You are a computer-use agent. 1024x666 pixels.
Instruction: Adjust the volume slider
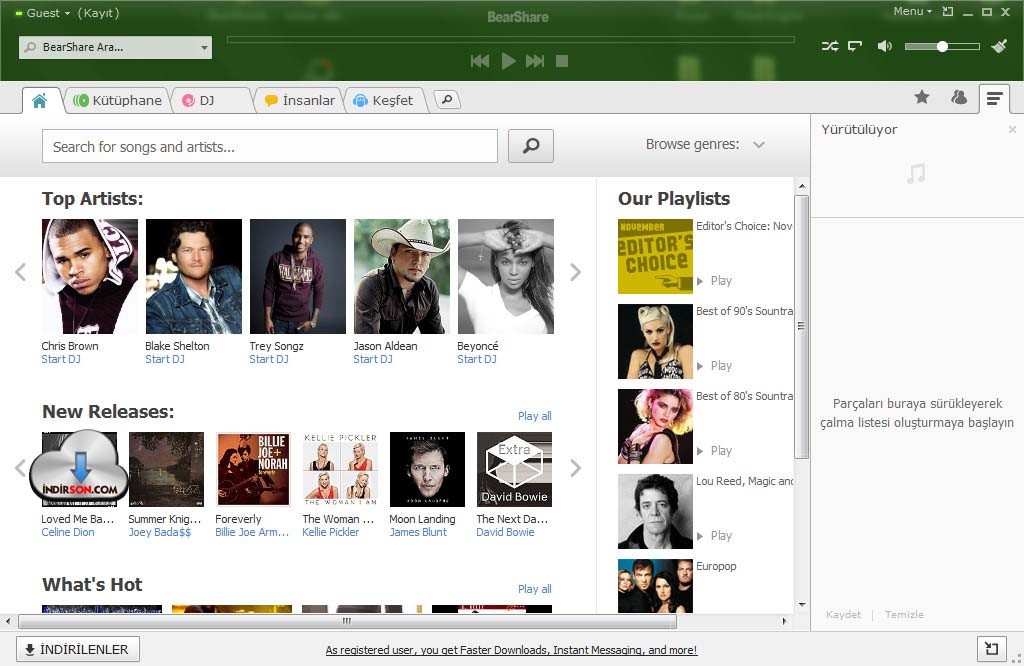coord(942,46)
